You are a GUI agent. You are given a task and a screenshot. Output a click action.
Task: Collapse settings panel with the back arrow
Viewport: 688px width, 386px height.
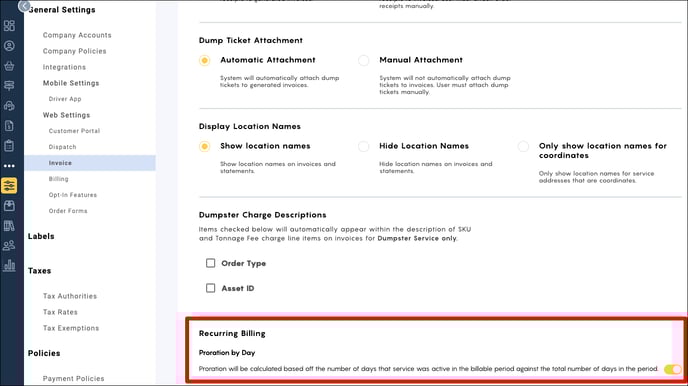coord(24,6)
